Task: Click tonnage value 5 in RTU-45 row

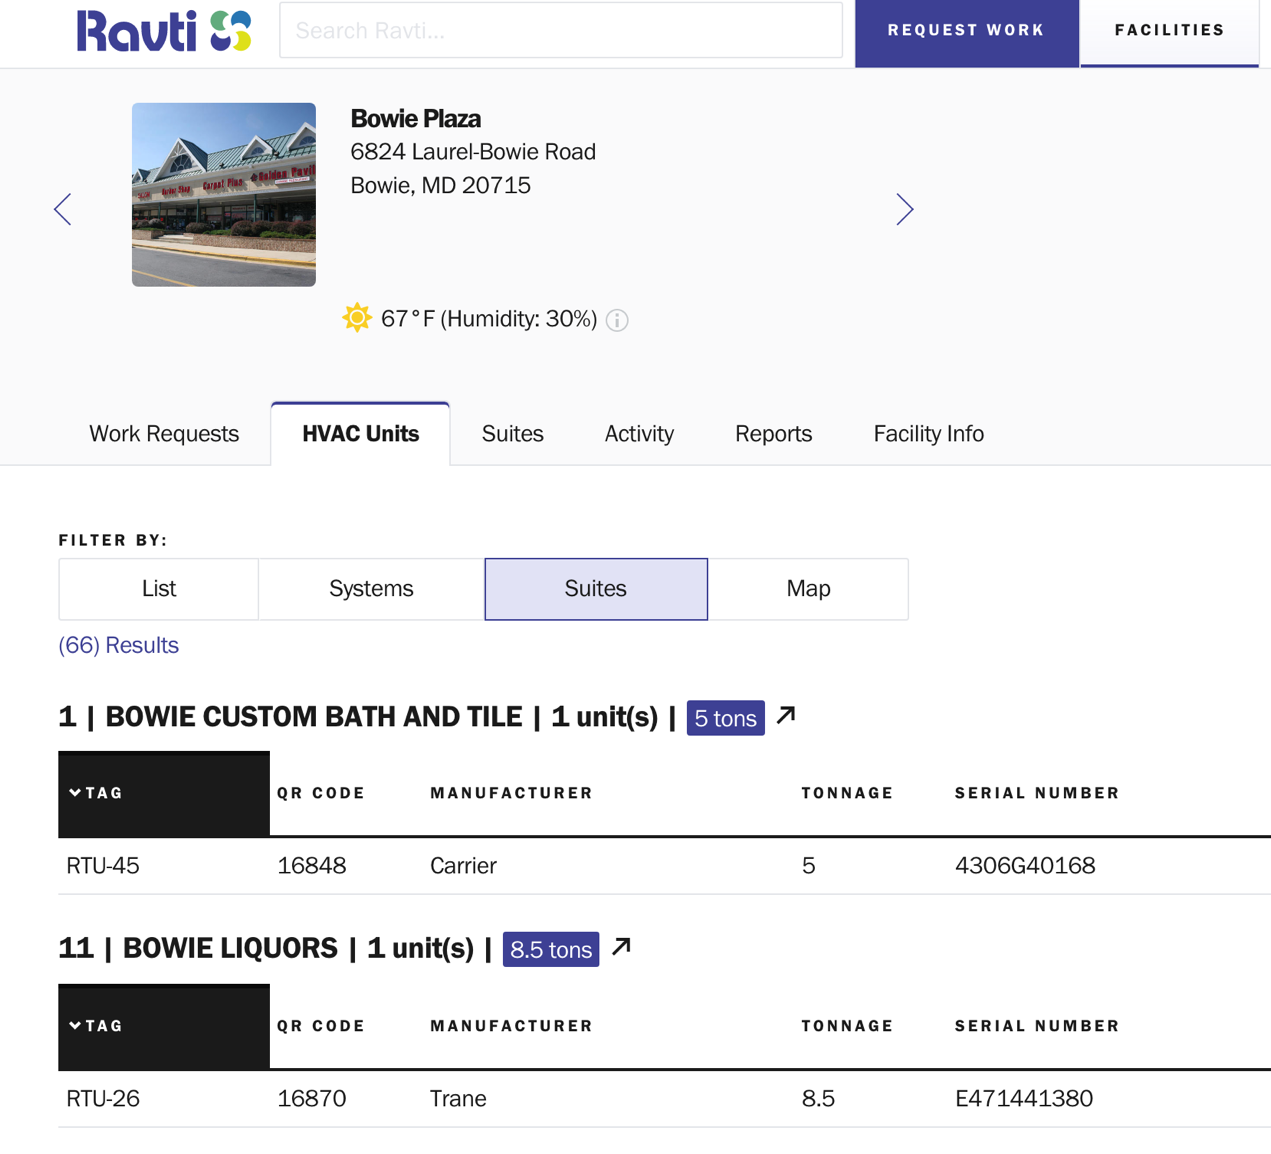Action: click(x=808, y=866)
